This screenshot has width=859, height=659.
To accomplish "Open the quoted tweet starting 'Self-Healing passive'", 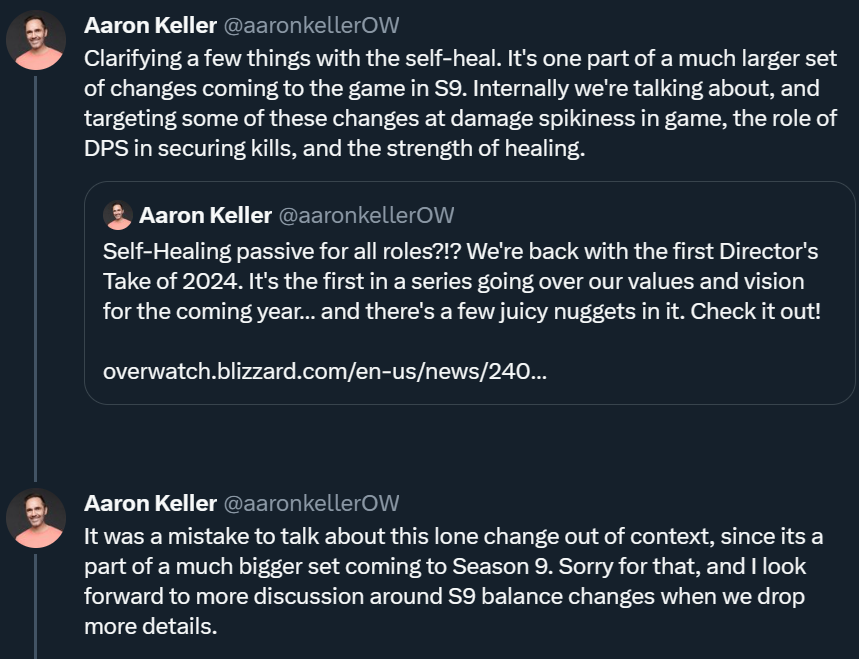I will tap(460, 280).
